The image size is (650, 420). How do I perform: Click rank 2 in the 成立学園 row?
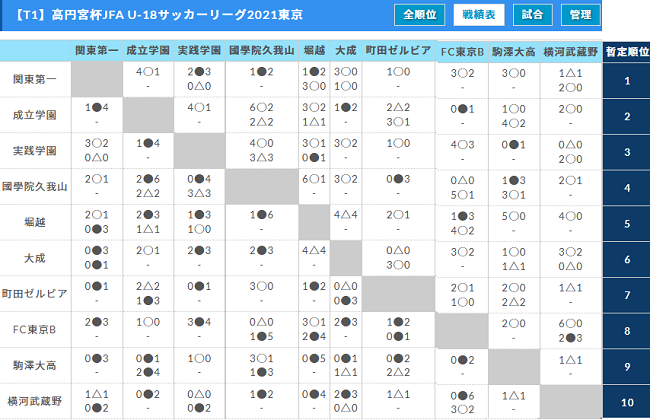pyautogui.click(x=627, y=117)
